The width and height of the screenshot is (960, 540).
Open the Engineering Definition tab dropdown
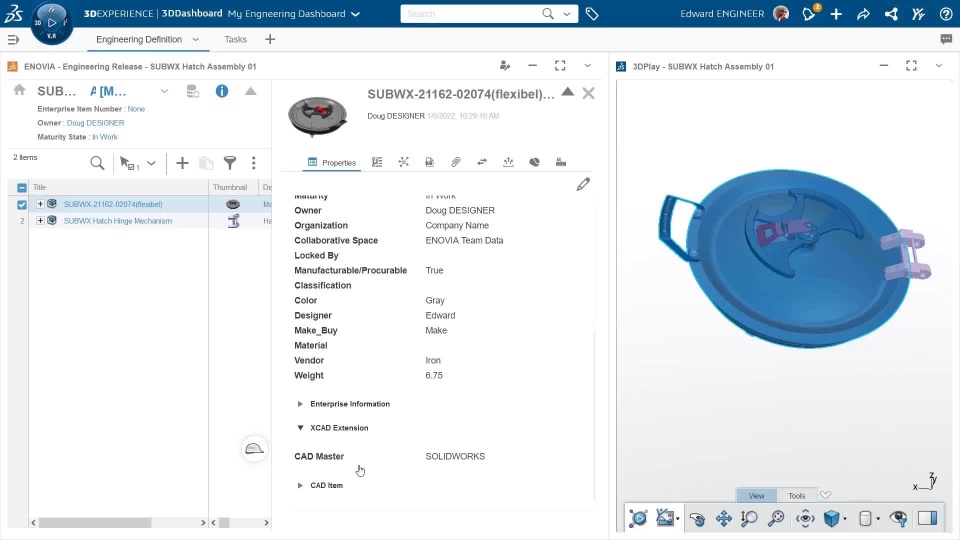click(x=196, y=39)
